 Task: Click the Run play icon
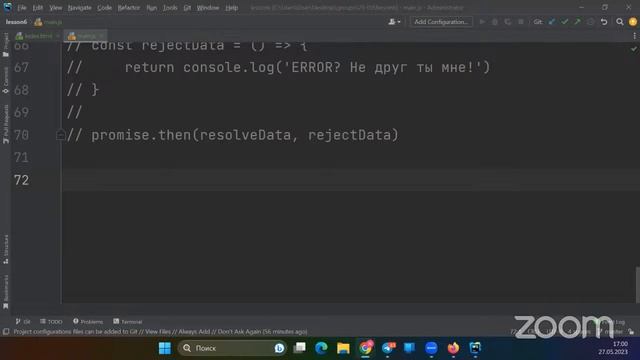click(x=482, y=22)
